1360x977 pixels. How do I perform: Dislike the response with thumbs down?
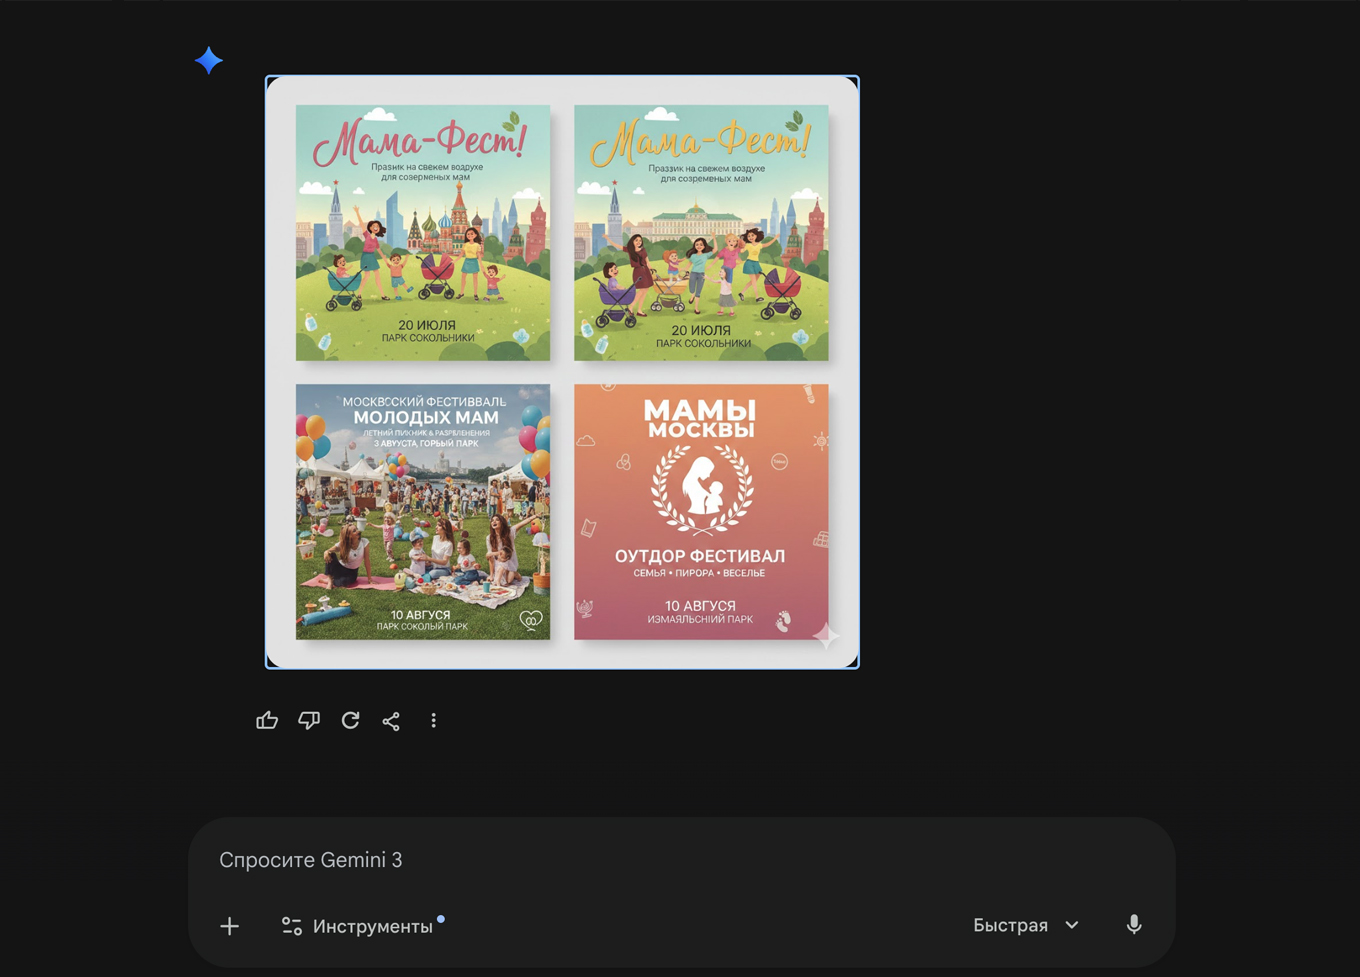click(x=309, y=720)
